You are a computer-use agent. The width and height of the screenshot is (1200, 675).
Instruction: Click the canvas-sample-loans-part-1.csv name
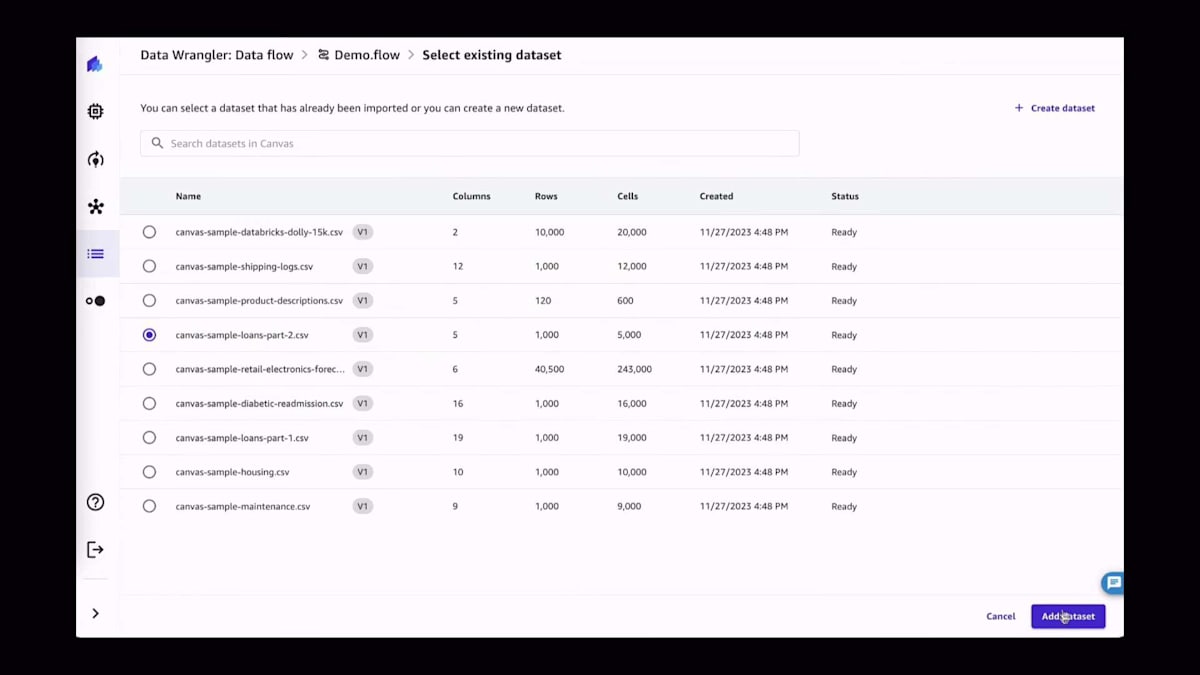coord(242,437)
